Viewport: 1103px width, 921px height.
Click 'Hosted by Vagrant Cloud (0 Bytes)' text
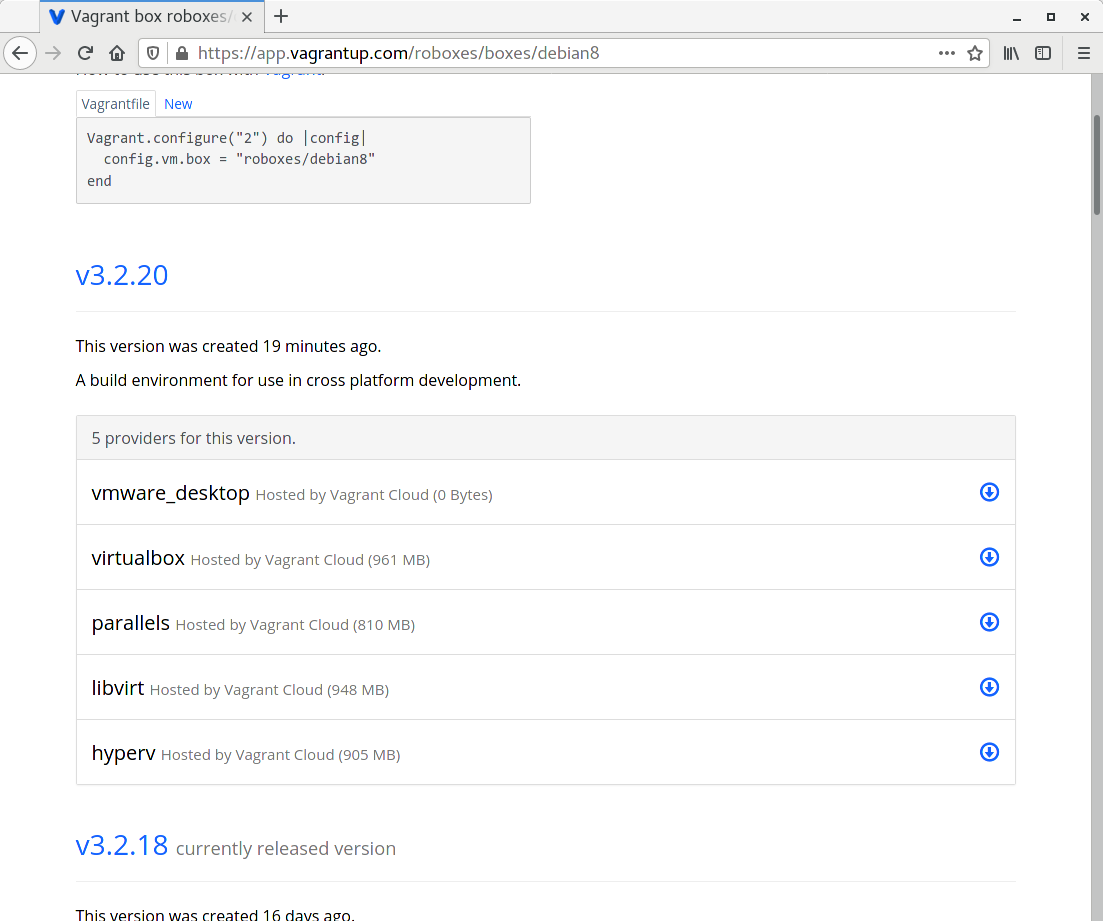(374, 495)
